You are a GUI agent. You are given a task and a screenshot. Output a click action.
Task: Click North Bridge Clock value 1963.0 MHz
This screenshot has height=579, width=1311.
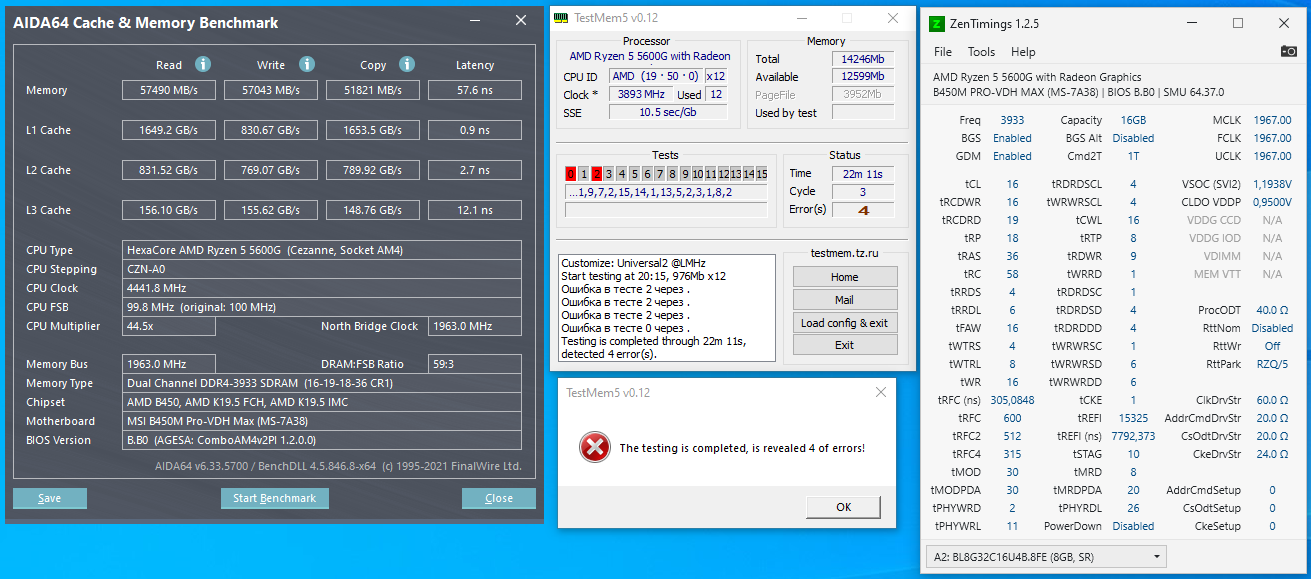[474, 326]
